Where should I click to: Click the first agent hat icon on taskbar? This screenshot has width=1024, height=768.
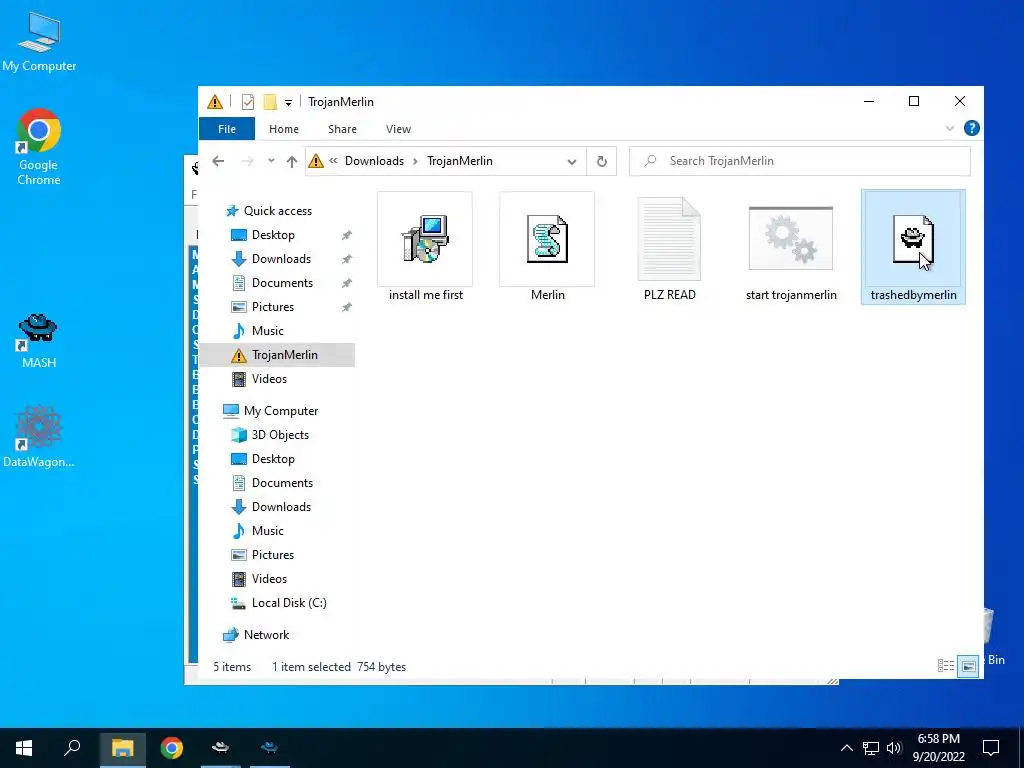point(221,748)
